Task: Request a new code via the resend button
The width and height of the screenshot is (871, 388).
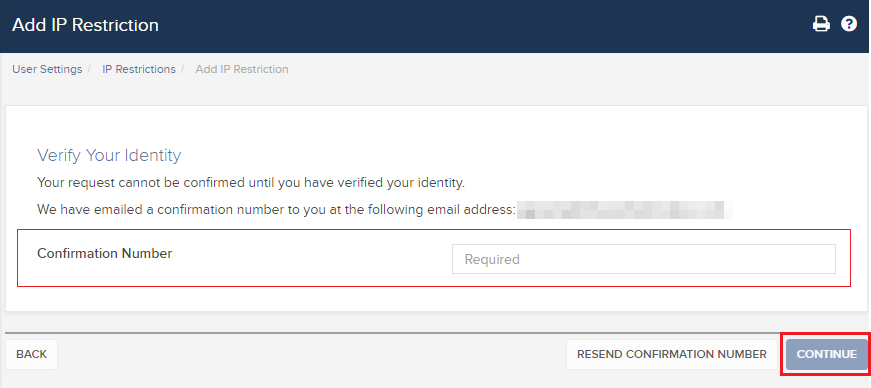Action: click(x=672, y=355)
